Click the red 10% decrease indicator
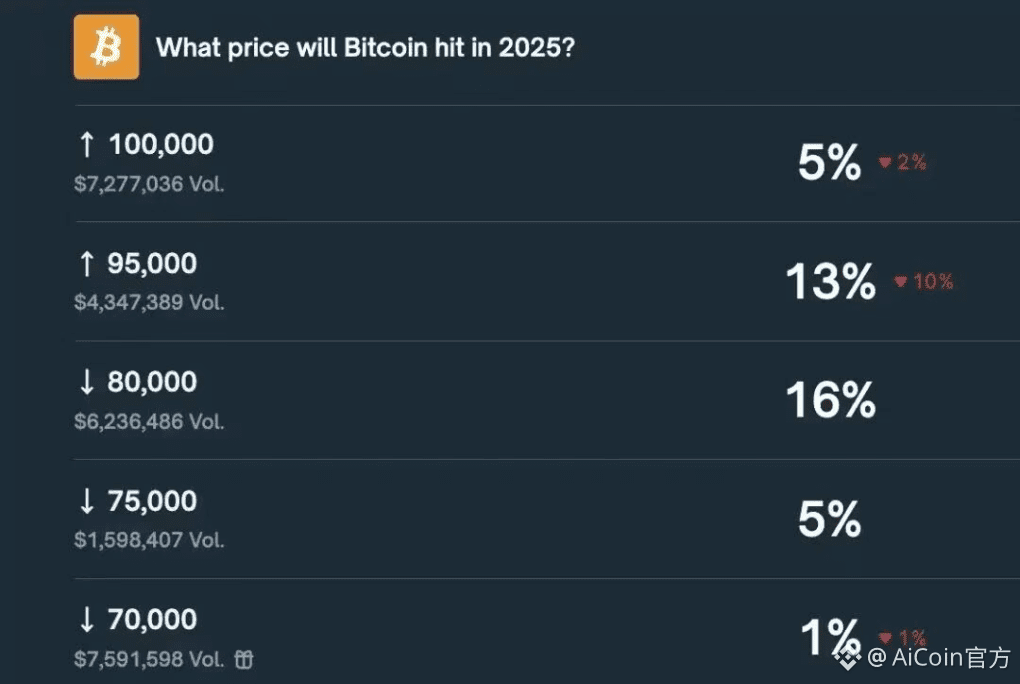Viewport: 1020px width, 684px height. (x=924, y=282)
